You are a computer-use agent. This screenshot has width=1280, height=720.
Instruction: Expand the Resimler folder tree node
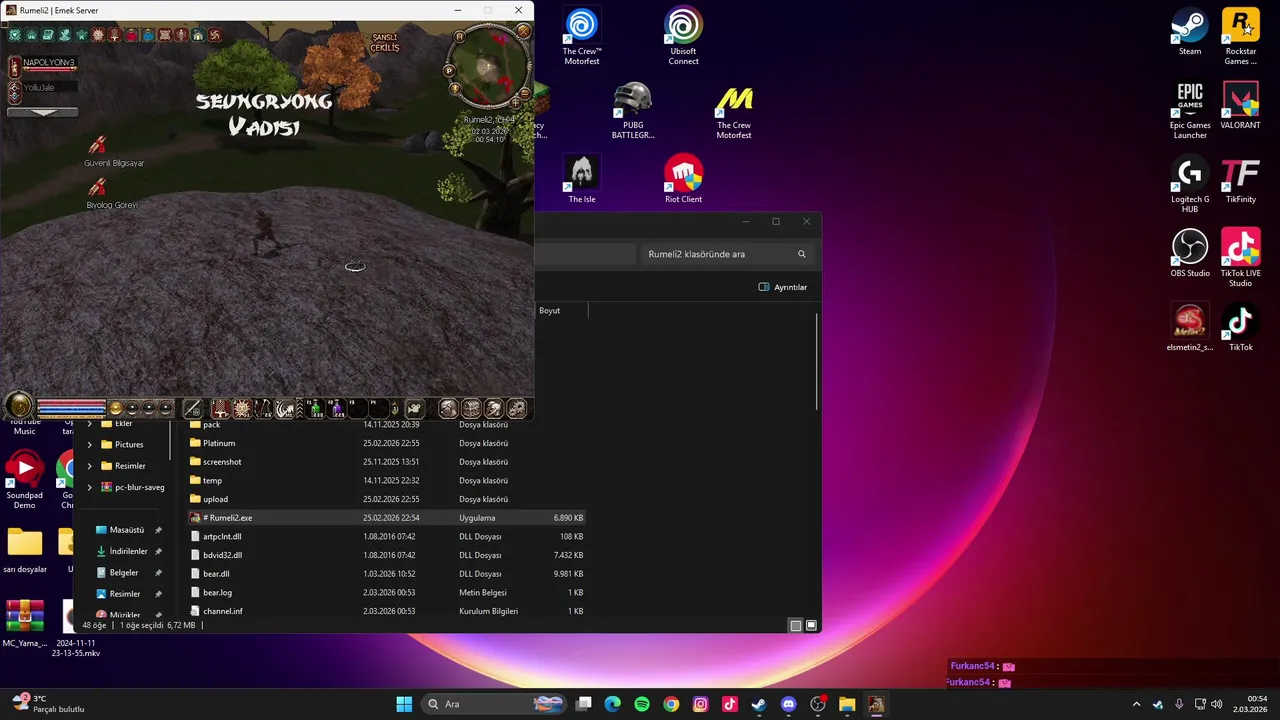90,466
